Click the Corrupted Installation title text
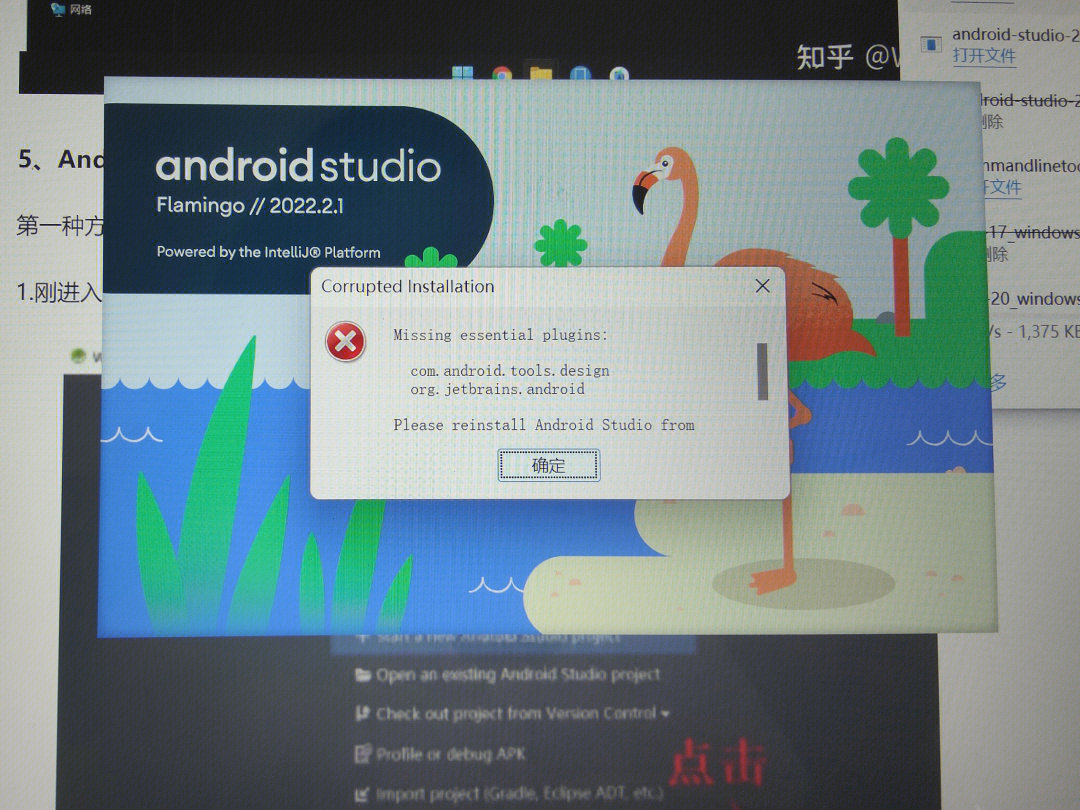This screenshot has height=810, width=1080. [408, 287]
